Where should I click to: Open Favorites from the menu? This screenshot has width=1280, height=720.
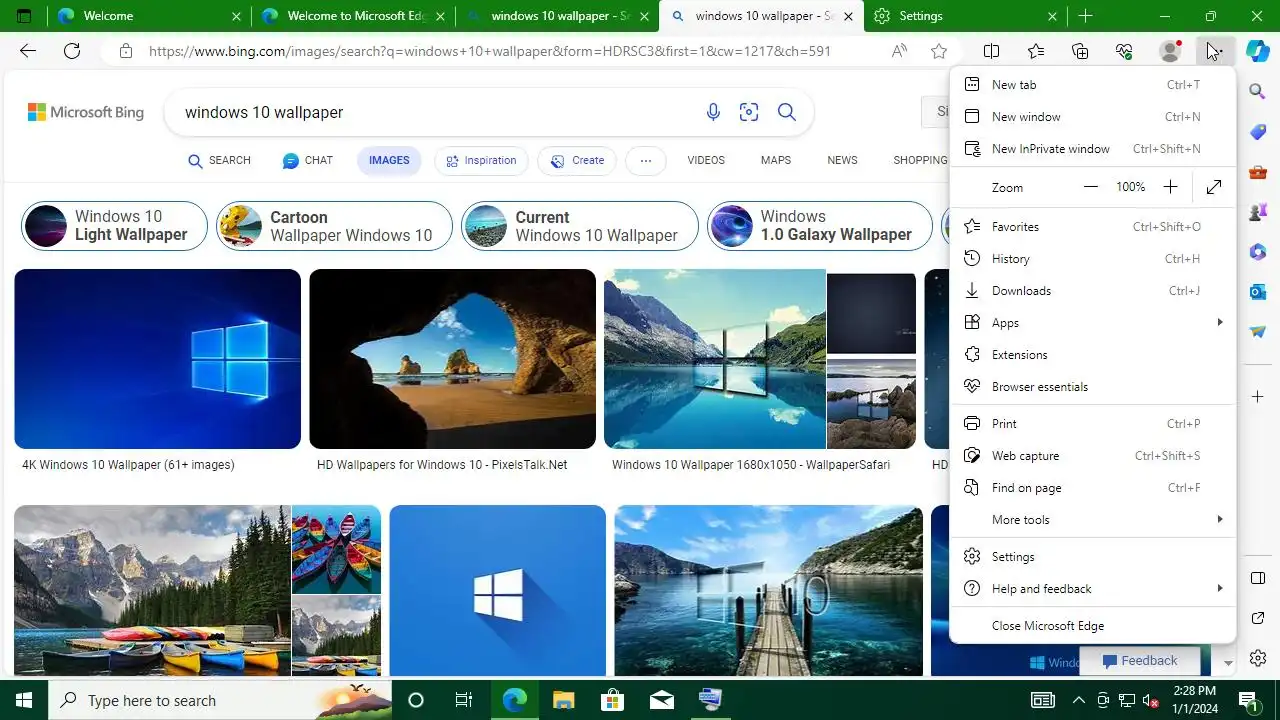pos(1092,227)
